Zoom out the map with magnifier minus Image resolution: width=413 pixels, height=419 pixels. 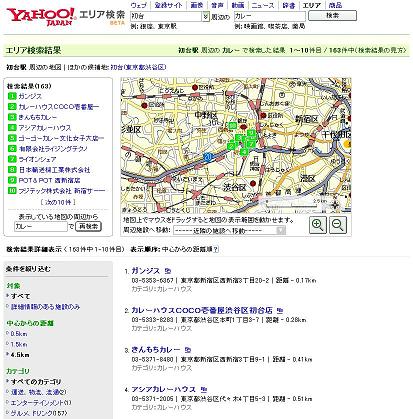[338, 225]
